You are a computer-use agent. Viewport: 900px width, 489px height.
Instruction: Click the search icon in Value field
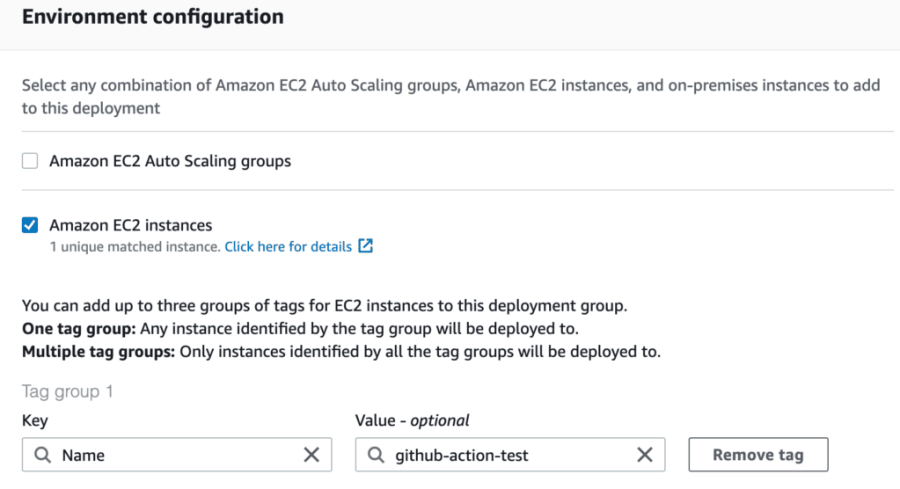click(x=376, y=455)
